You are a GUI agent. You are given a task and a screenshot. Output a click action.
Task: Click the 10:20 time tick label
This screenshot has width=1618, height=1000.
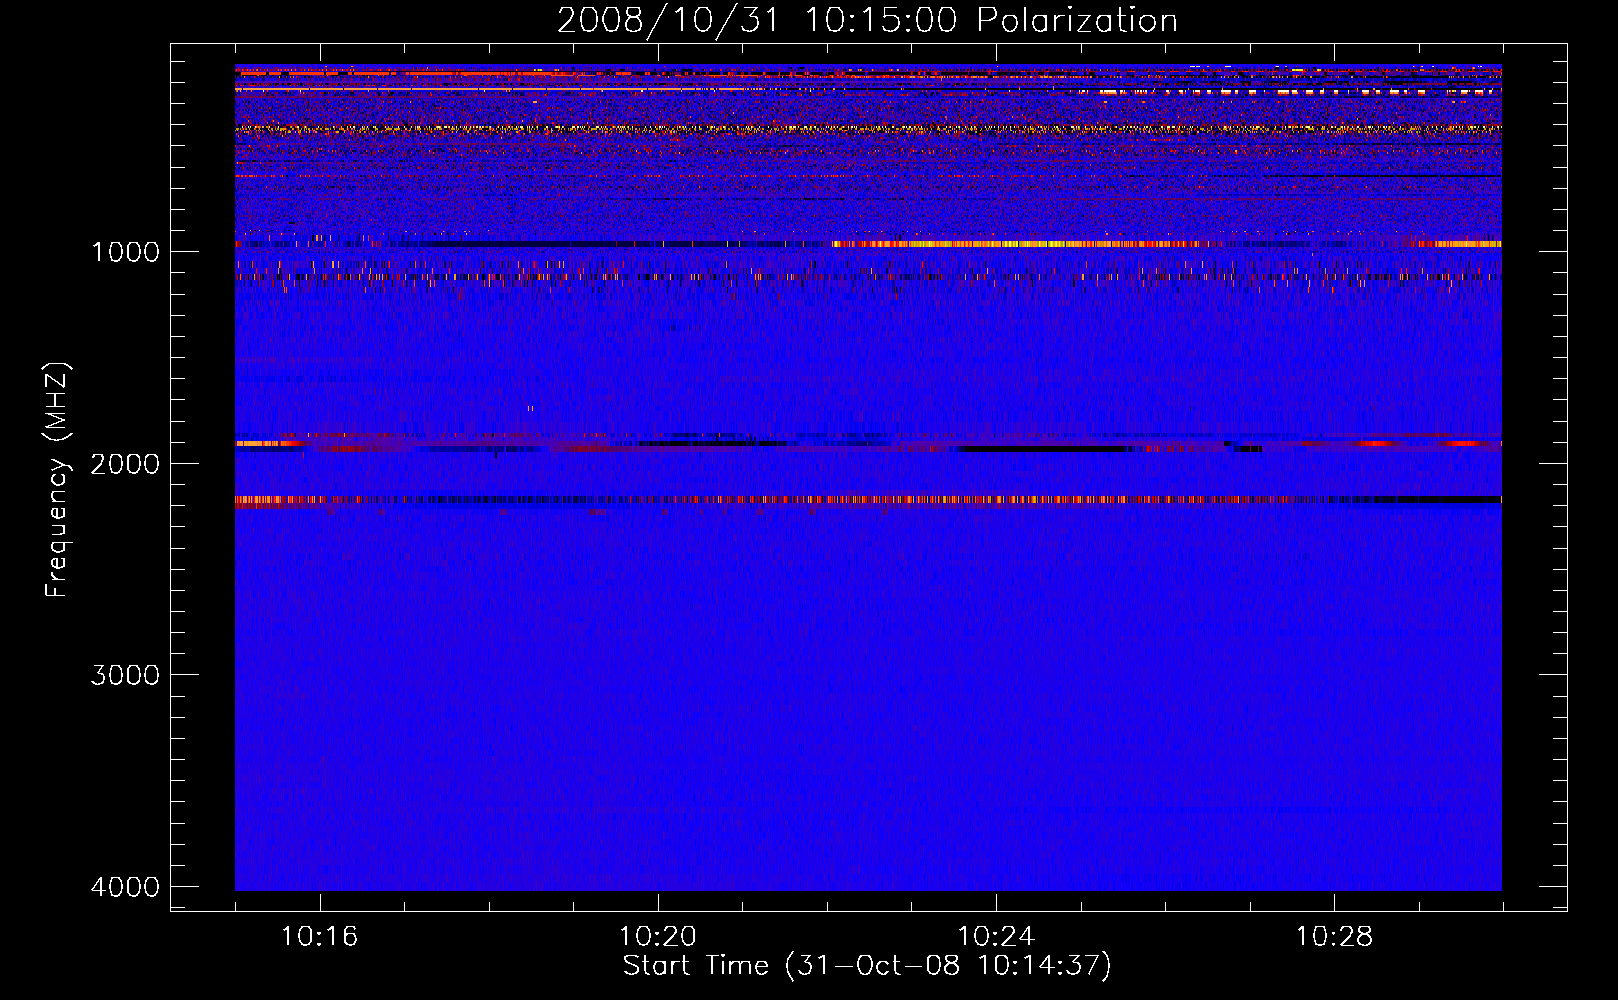(x=658, y=937)
